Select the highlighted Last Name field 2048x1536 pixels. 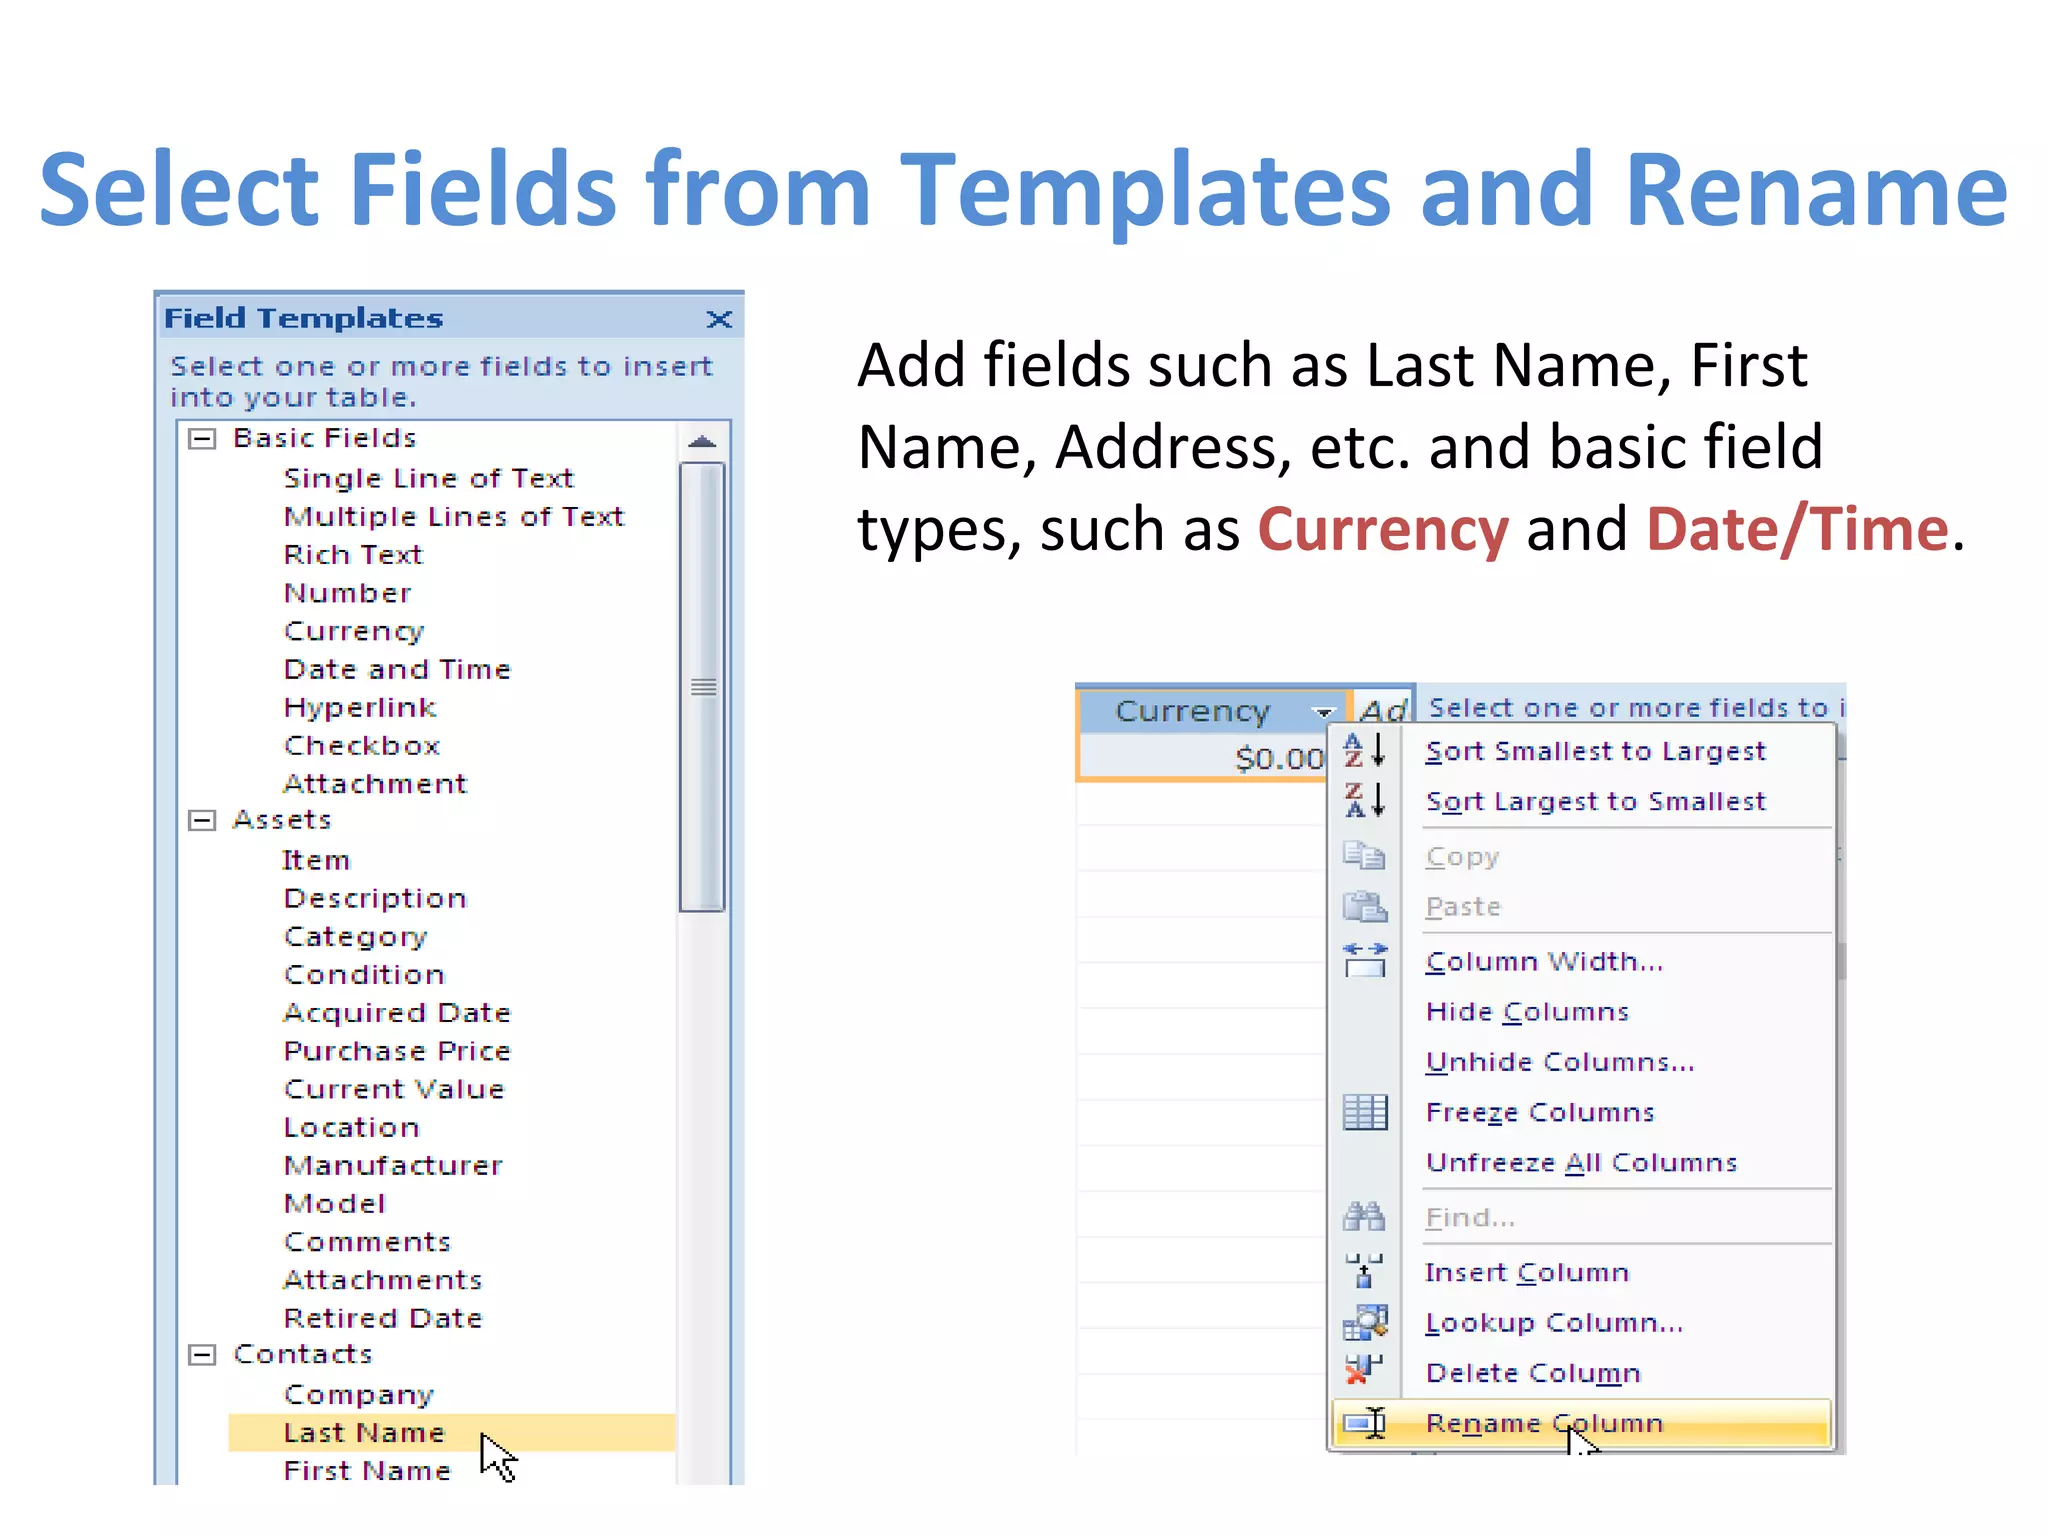[x=452, y=1432]
